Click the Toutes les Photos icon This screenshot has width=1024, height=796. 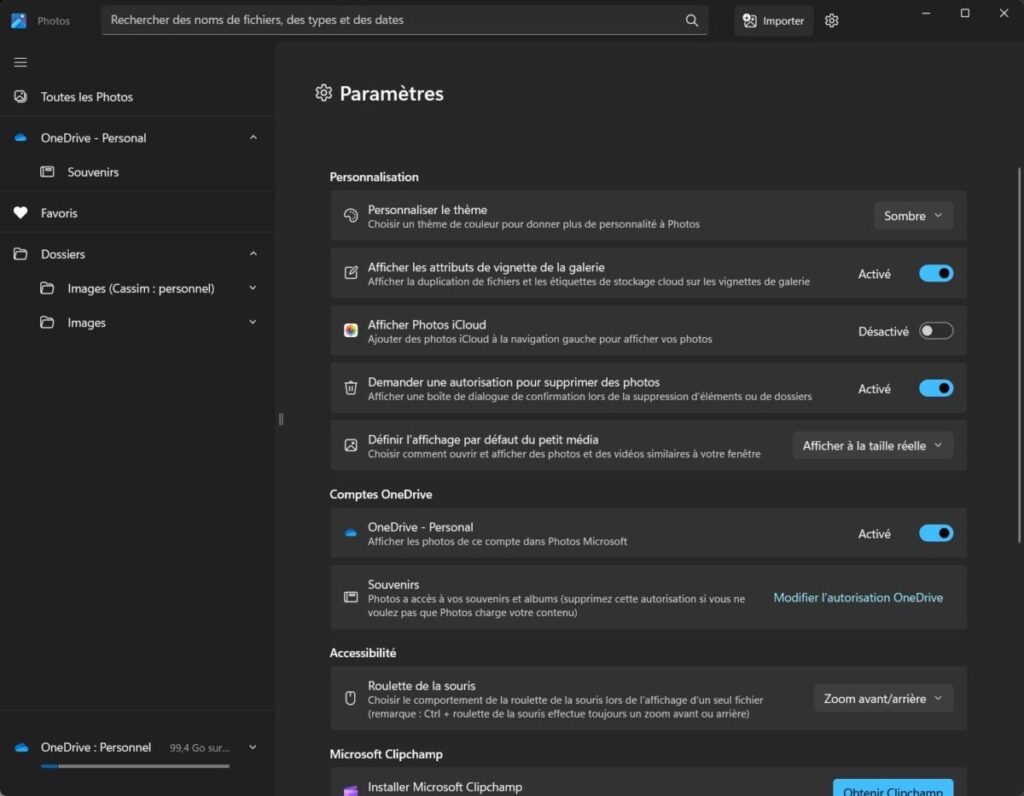point(20,97)
